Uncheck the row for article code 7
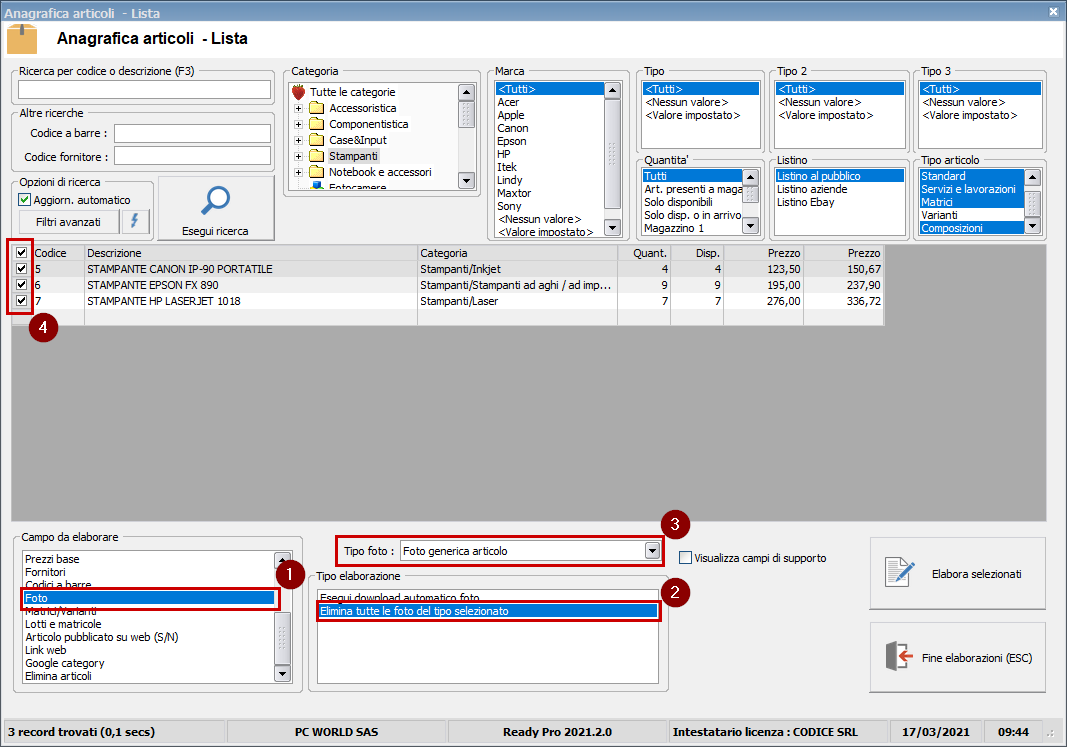 pos(21,301)
